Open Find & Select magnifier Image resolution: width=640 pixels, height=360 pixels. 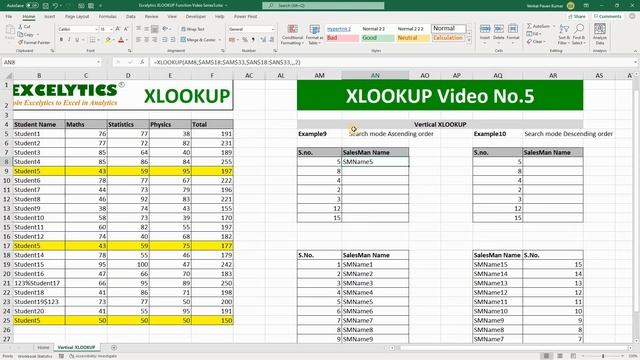tap(578, 34)
